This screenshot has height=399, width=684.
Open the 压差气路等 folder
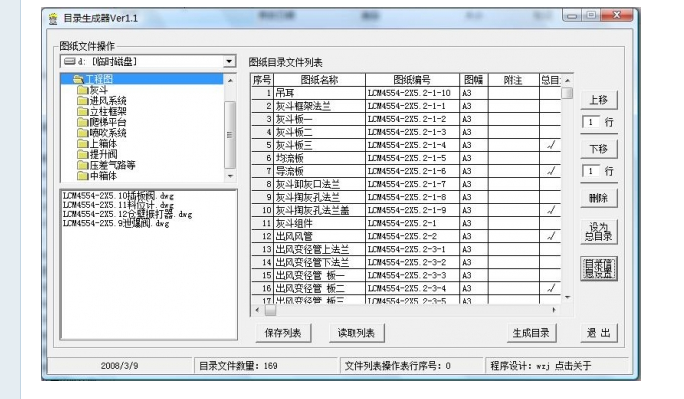point(113,165)
